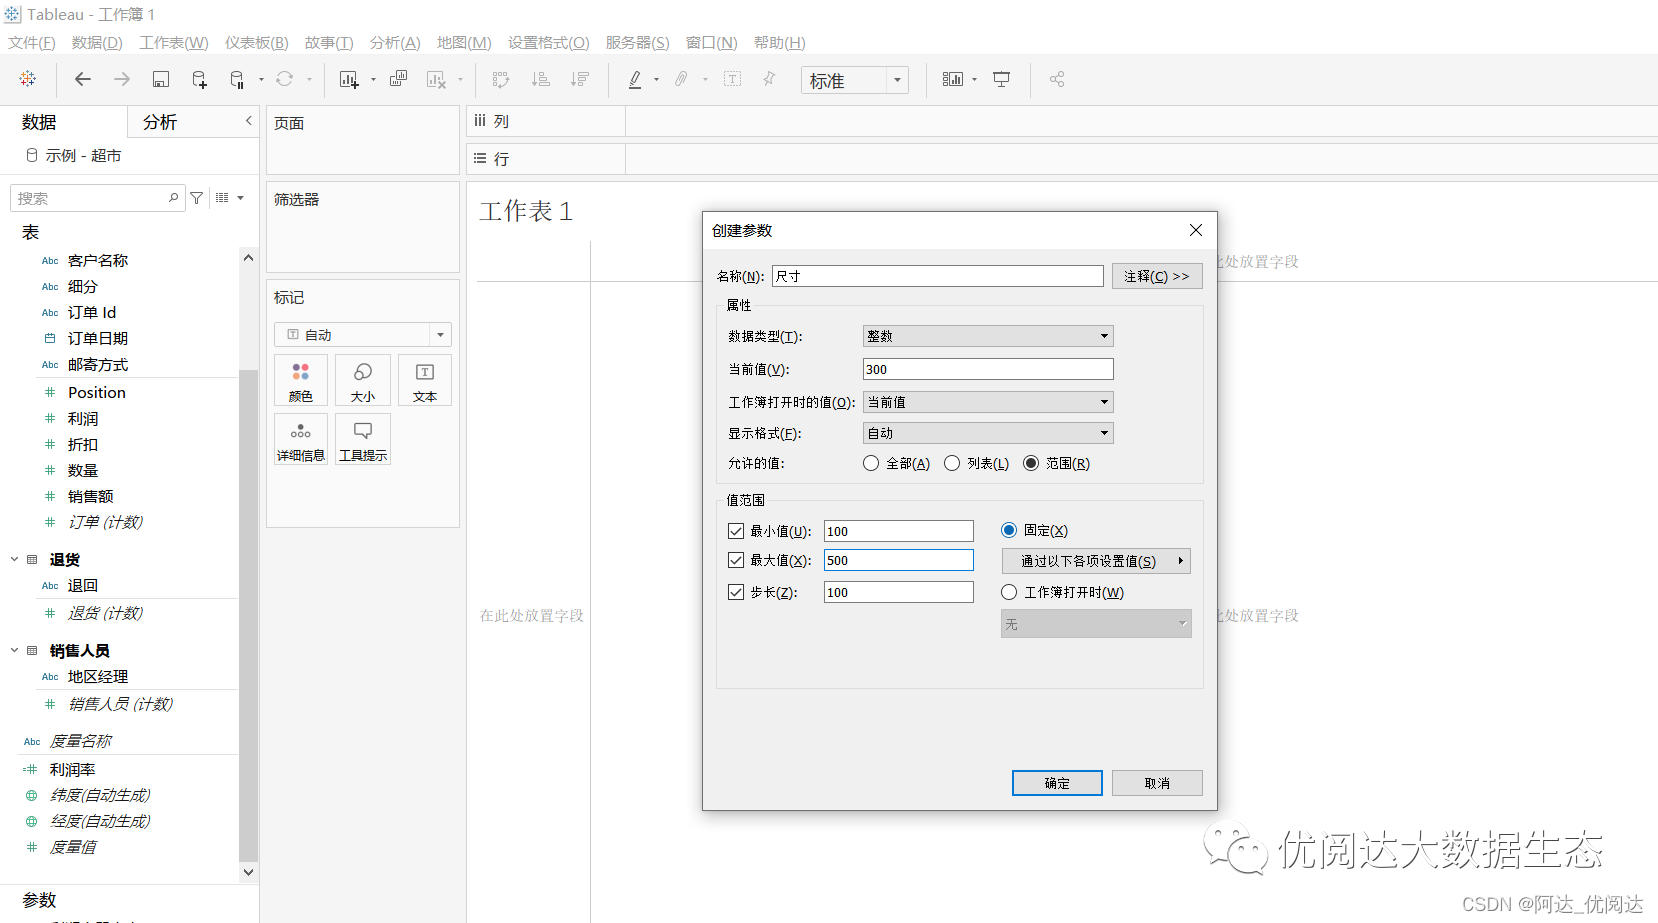Close the Create Parameter dialog
Image resolution: width=1658 pixels, height=923 pixels.
[1195, 230]
